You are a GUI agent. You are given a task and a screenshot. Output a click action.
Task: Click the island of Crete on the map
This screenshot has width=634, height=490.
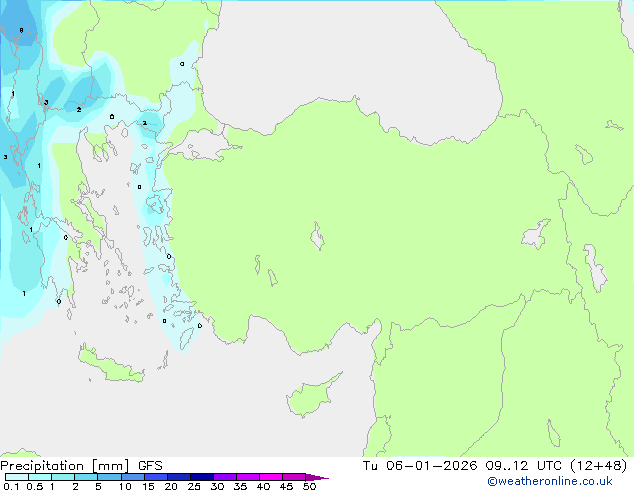click(x=110, y=365)
